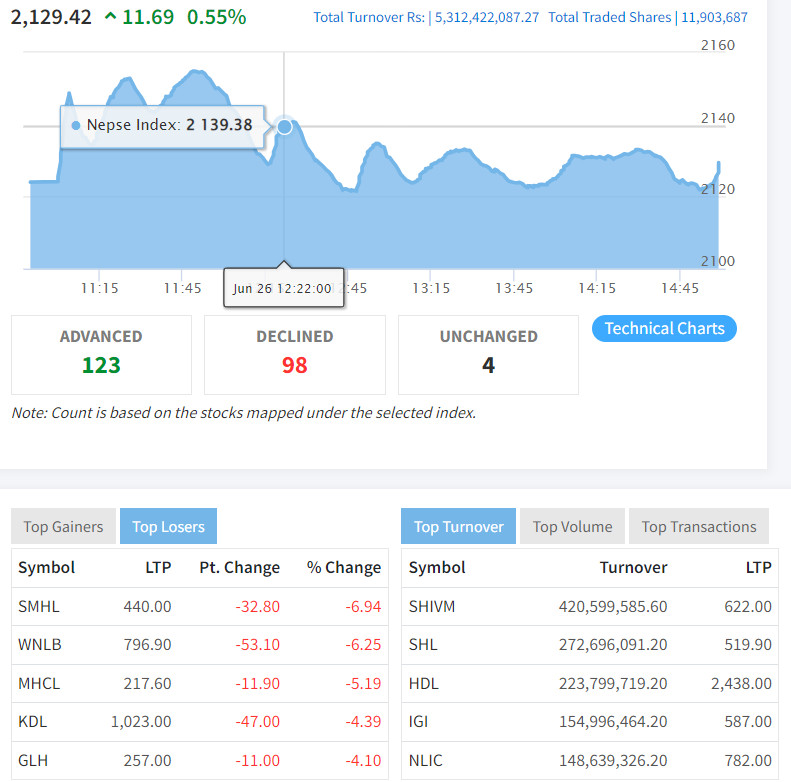Click IGI turnover 154,996,464.20
The height and width of the screenshot is (782, 791).
[x=613, y=721]
